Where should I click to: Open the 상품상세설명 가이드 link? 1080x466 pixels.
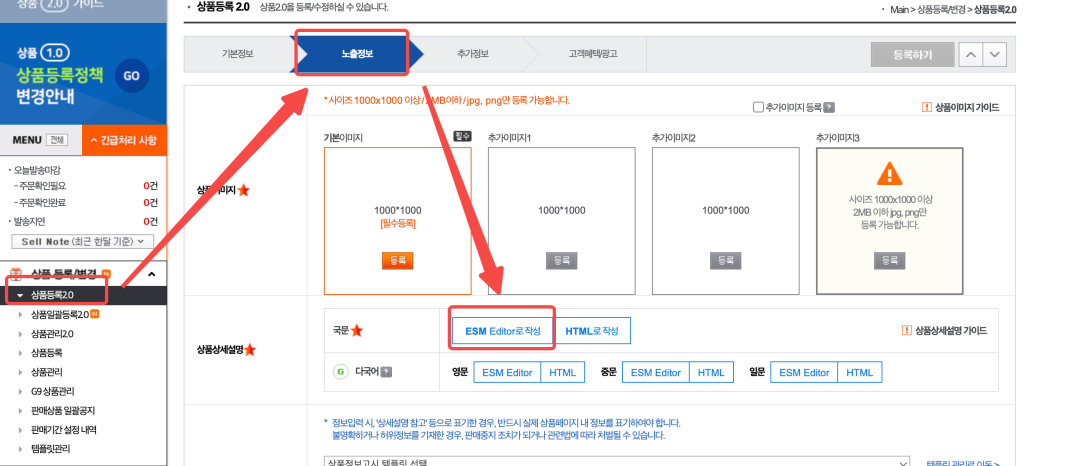(945, 330)
